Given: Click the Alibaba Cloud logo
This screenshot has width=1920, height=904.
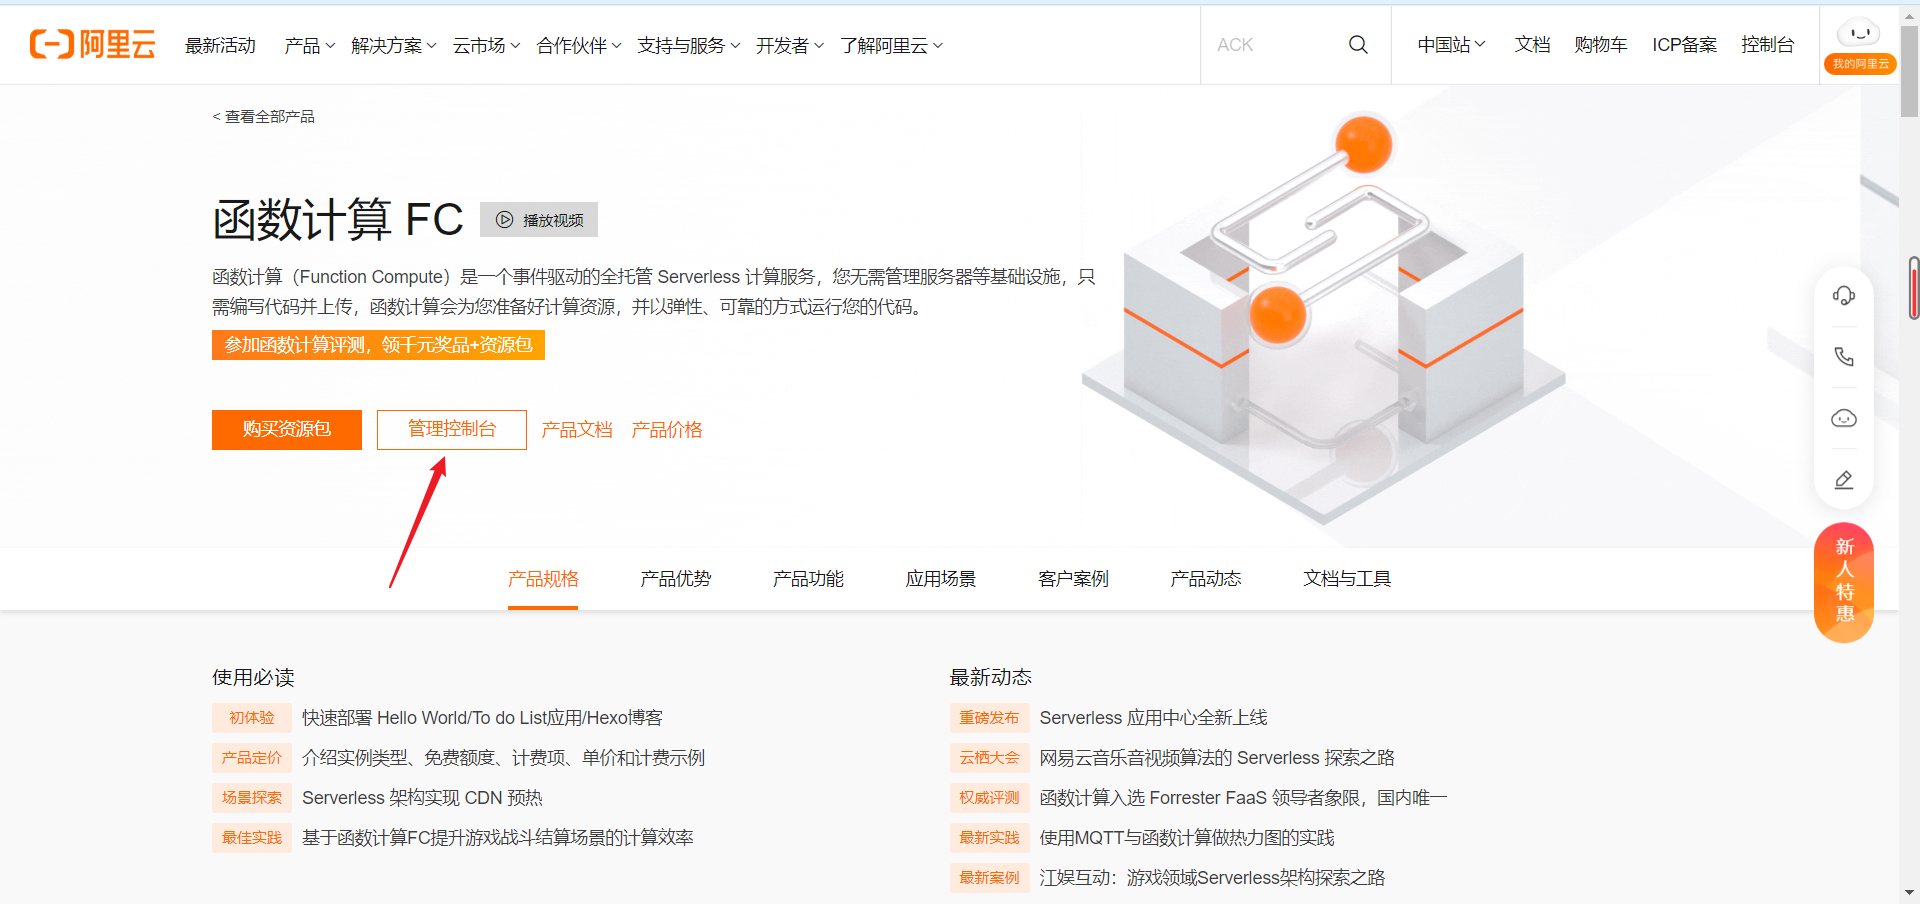Looking at the screenshot, I should click(x=92, y=44).
